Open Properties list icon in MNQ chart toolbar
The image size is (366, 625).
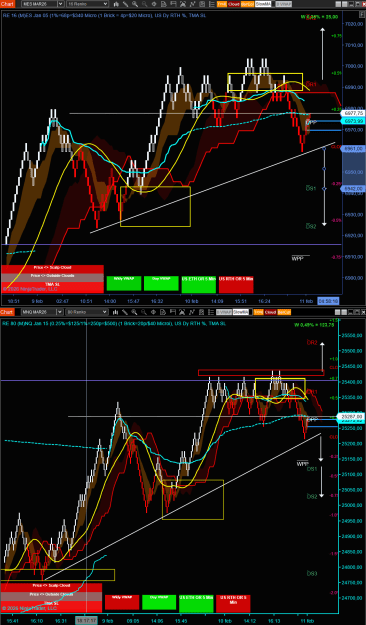coord(211,312)
